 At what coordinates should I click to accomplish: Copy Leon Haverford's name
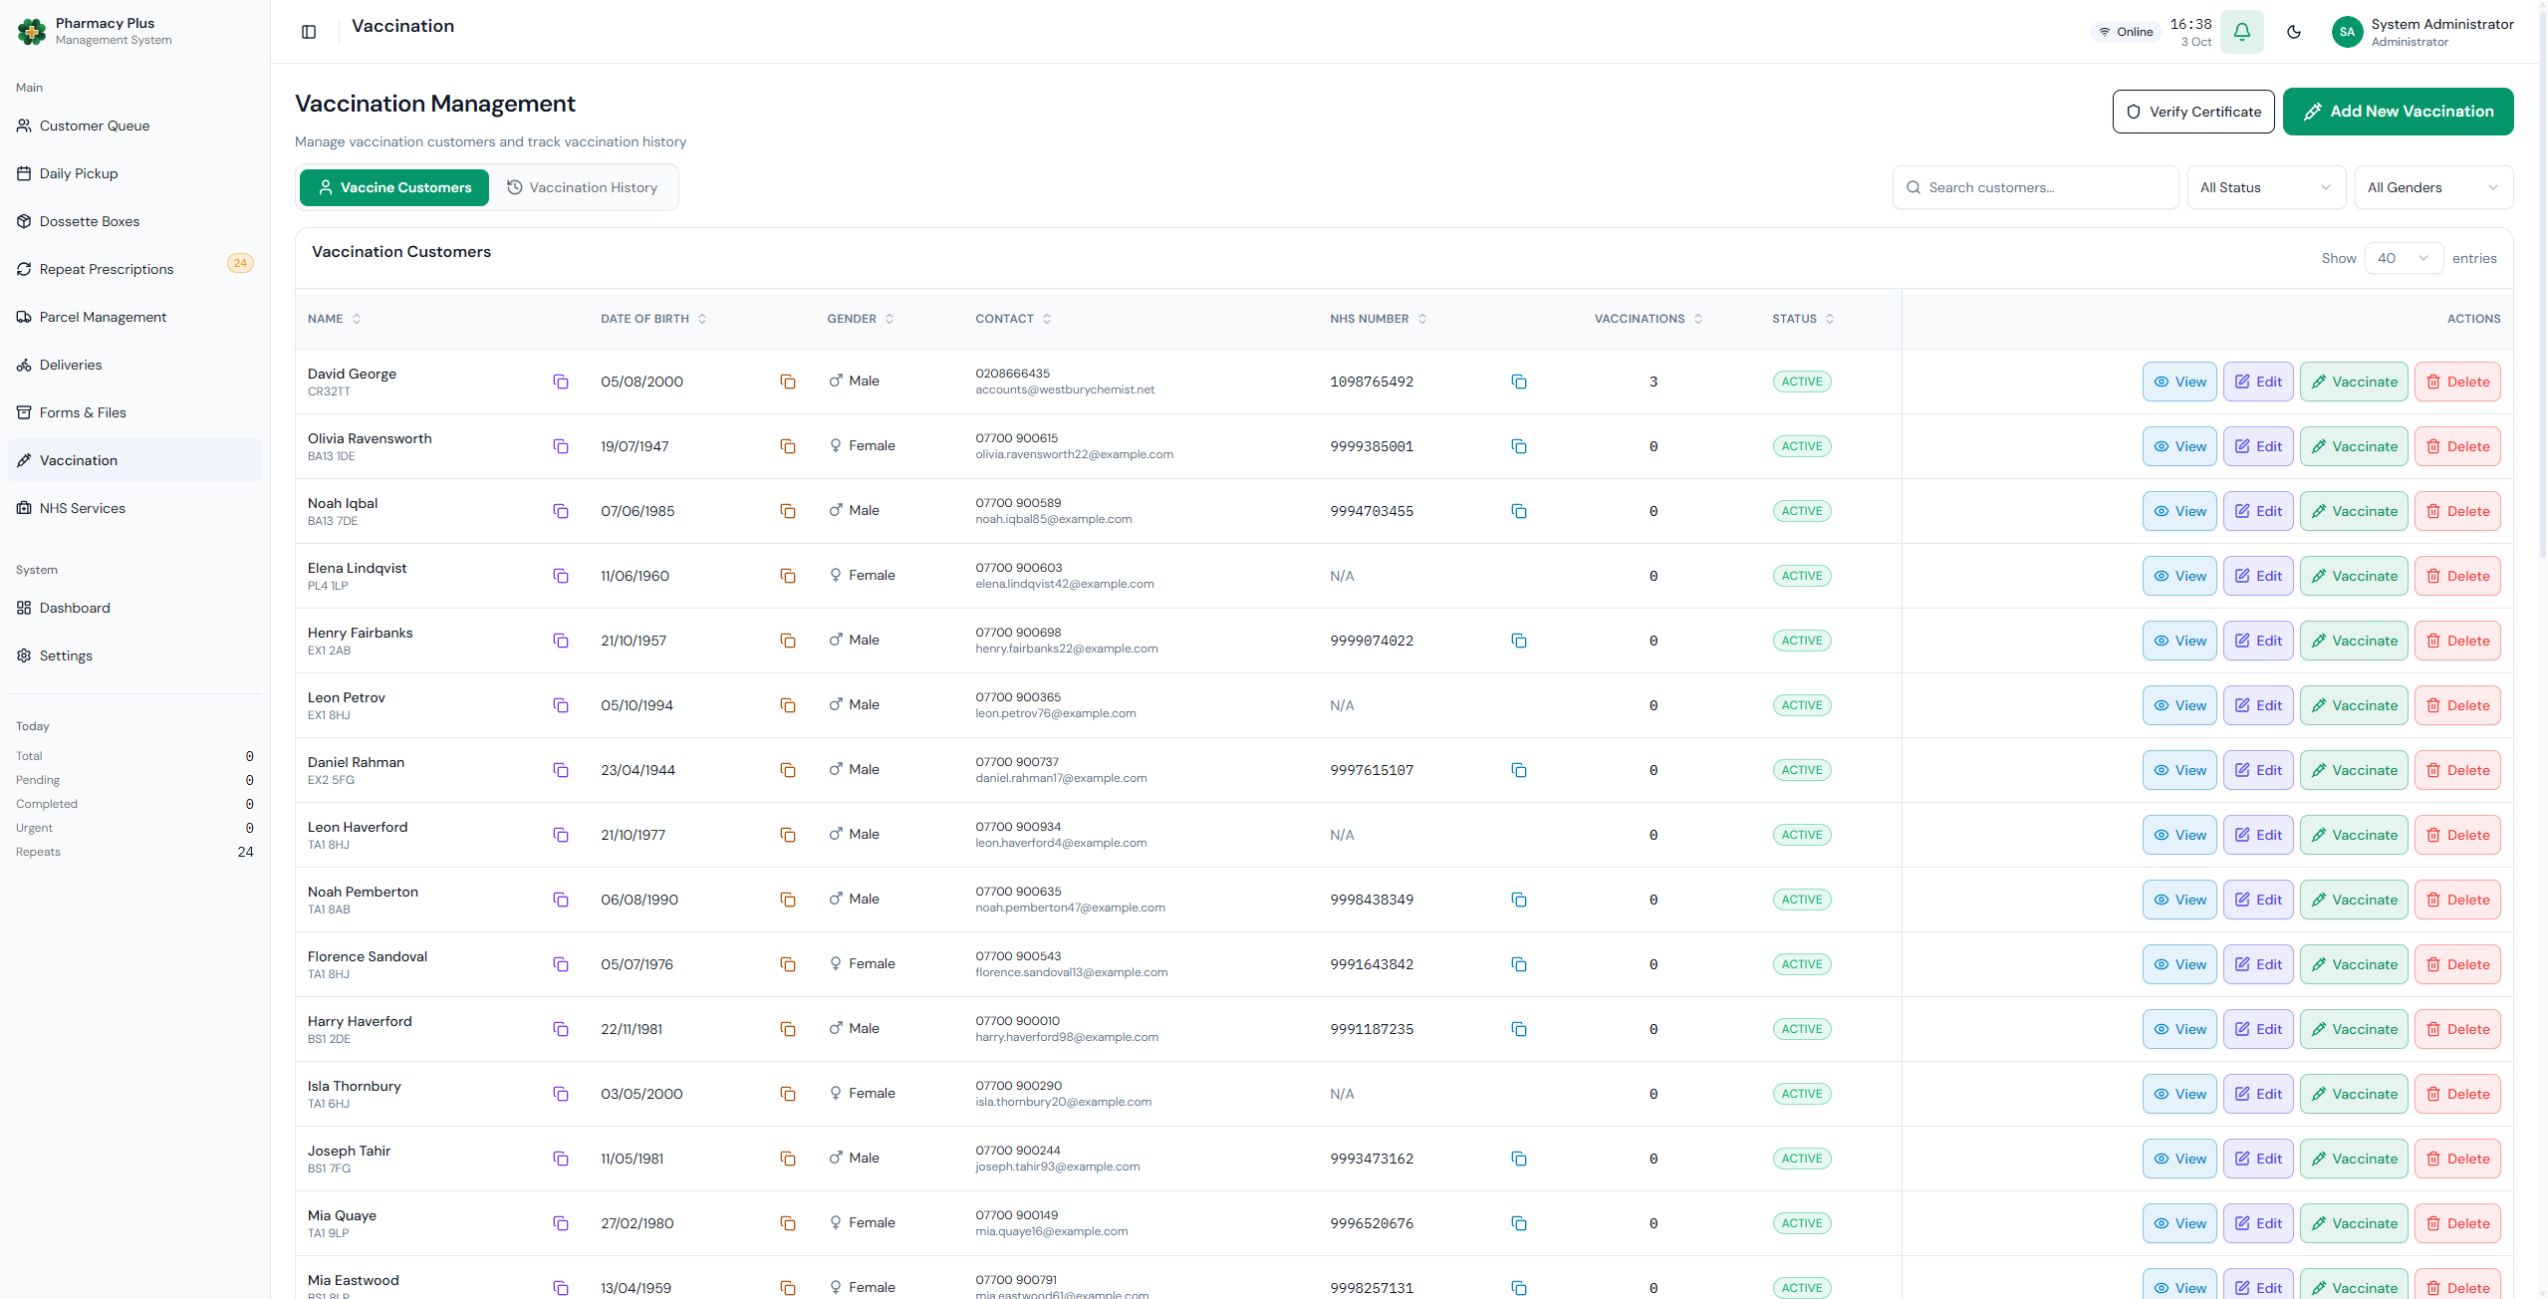click(x=561, y=835)
